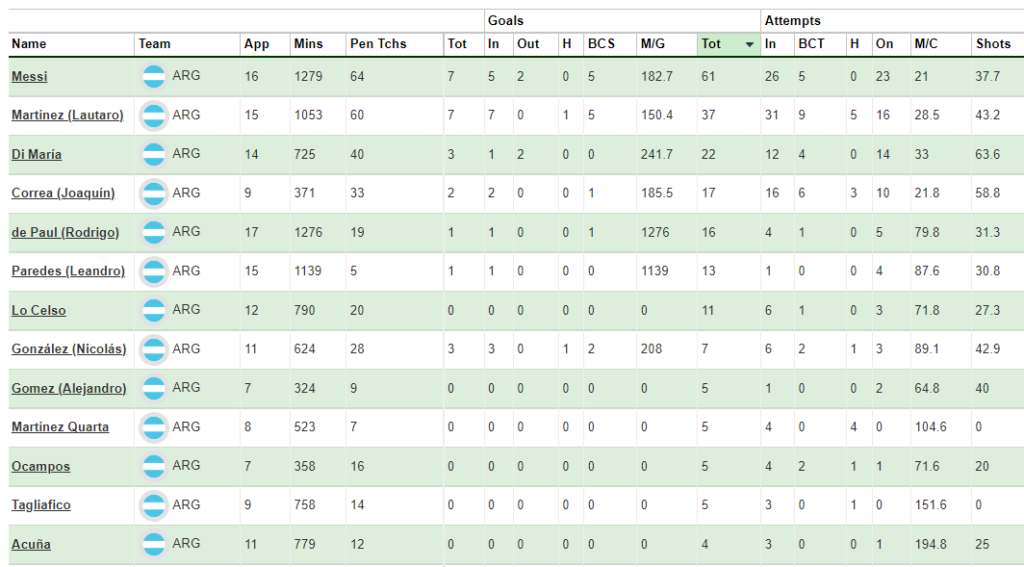This screenshot has width=1024, height=567.
Task: Click flag icon beside Martínez Quarta
Action: (x=154, y=427)
